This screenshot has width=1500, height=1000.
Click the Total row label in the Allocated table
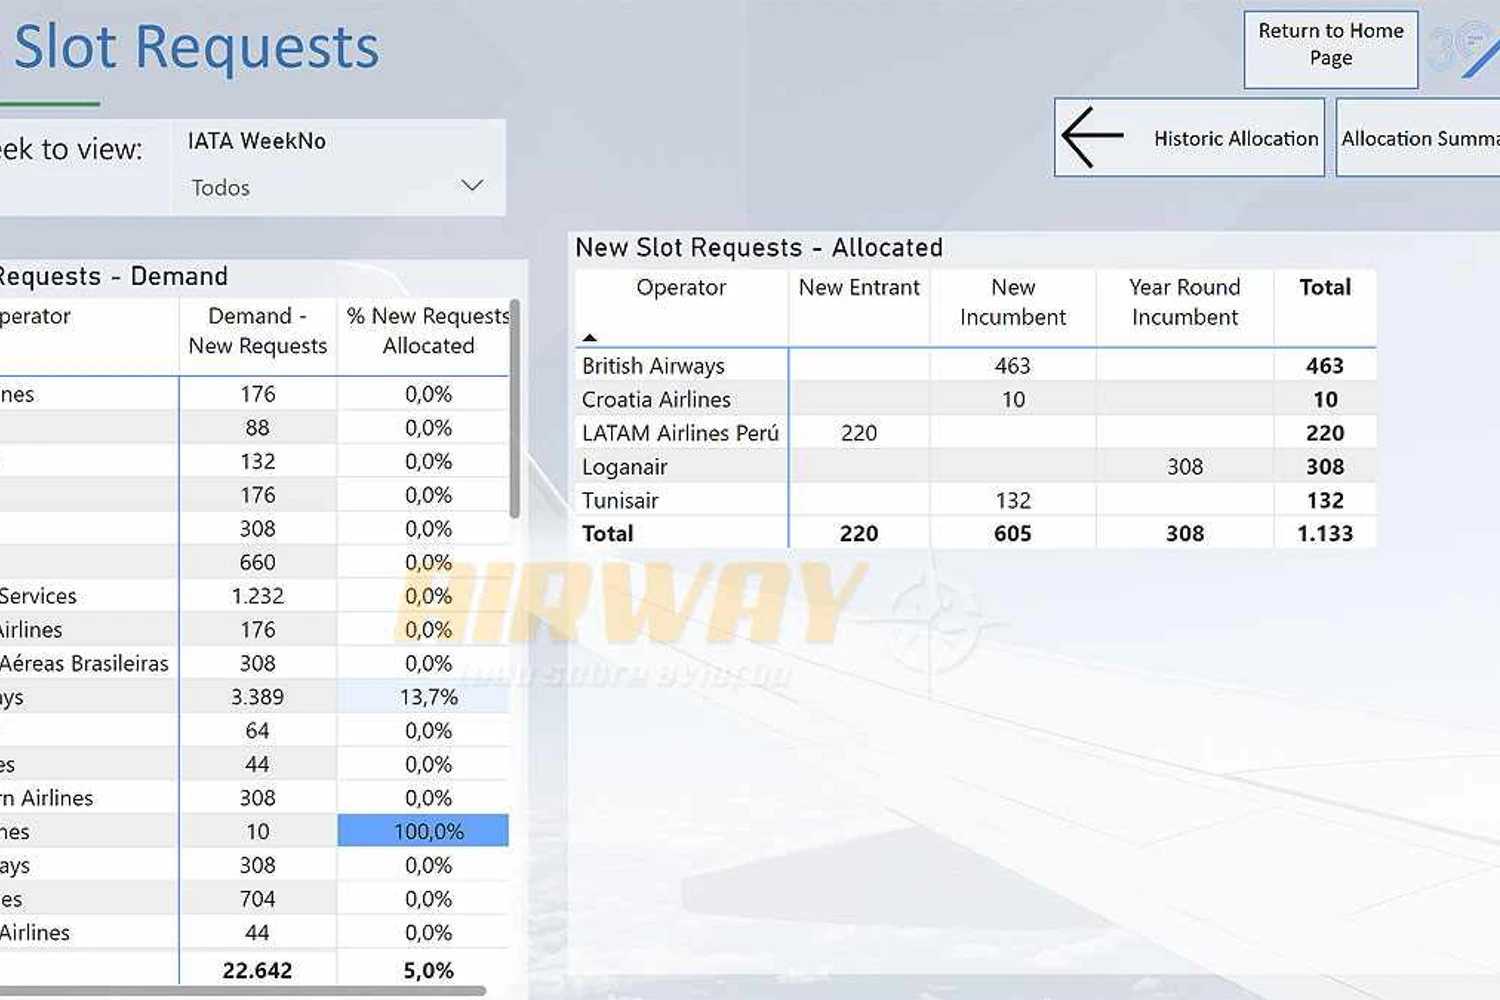608,534
